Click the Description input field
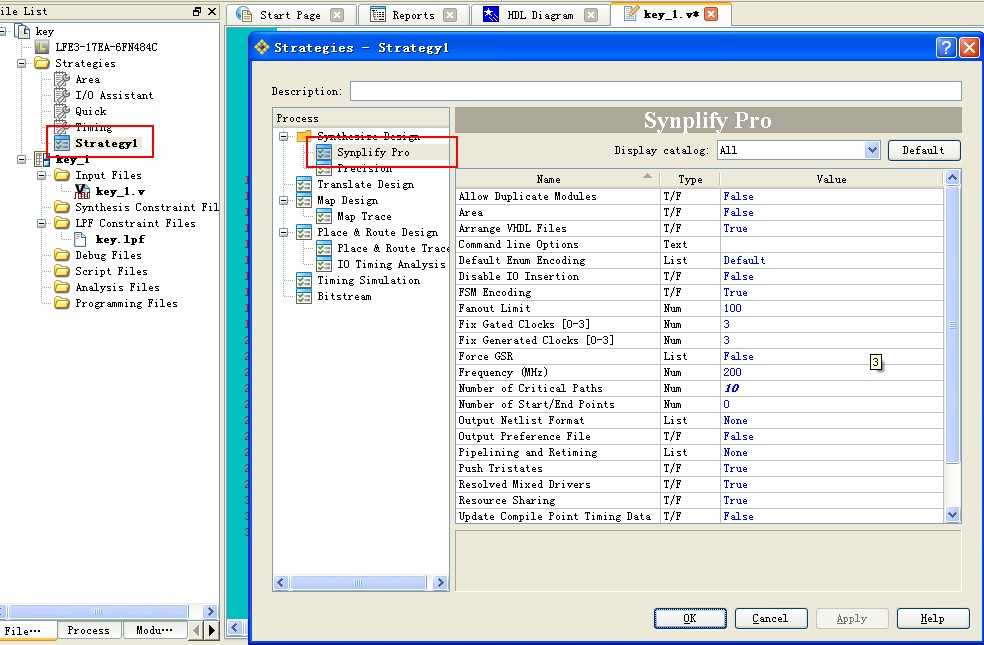The width and height of the screenshot is (984, 645). (x=655, y=91)
